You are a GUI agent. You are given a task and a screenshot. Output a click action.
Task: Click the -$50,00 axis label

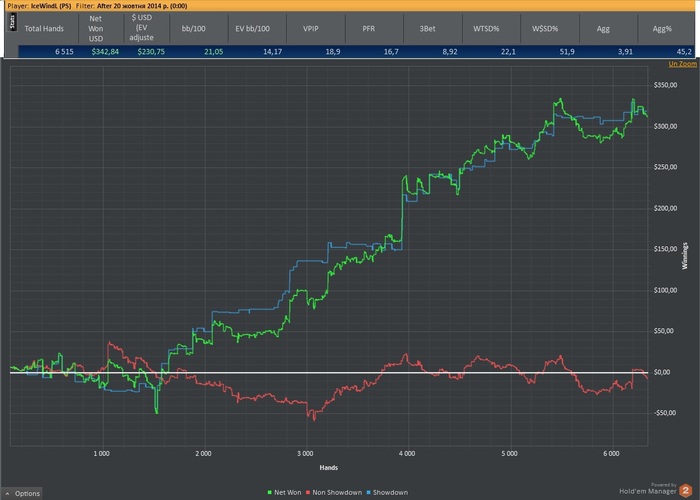pyautogui.click(x=665, y=413)
